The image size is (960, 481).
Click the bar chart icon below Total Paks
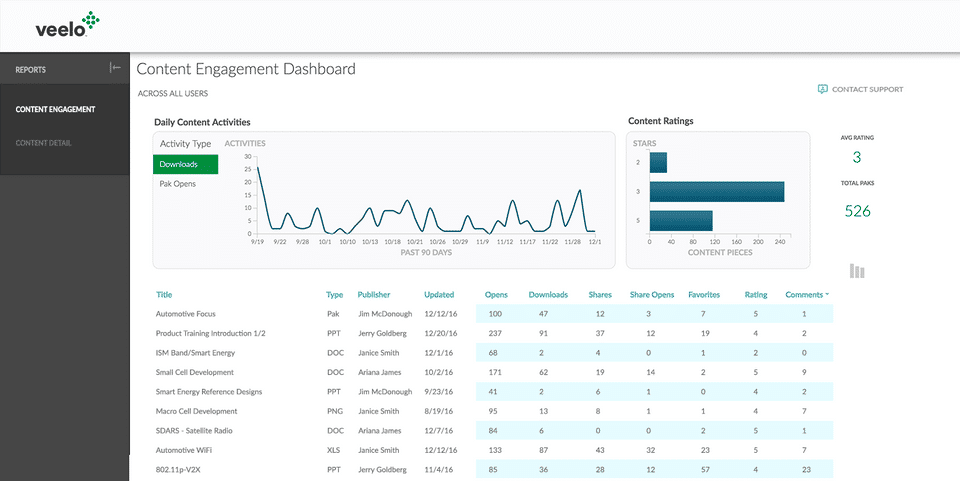pos(857,271)
